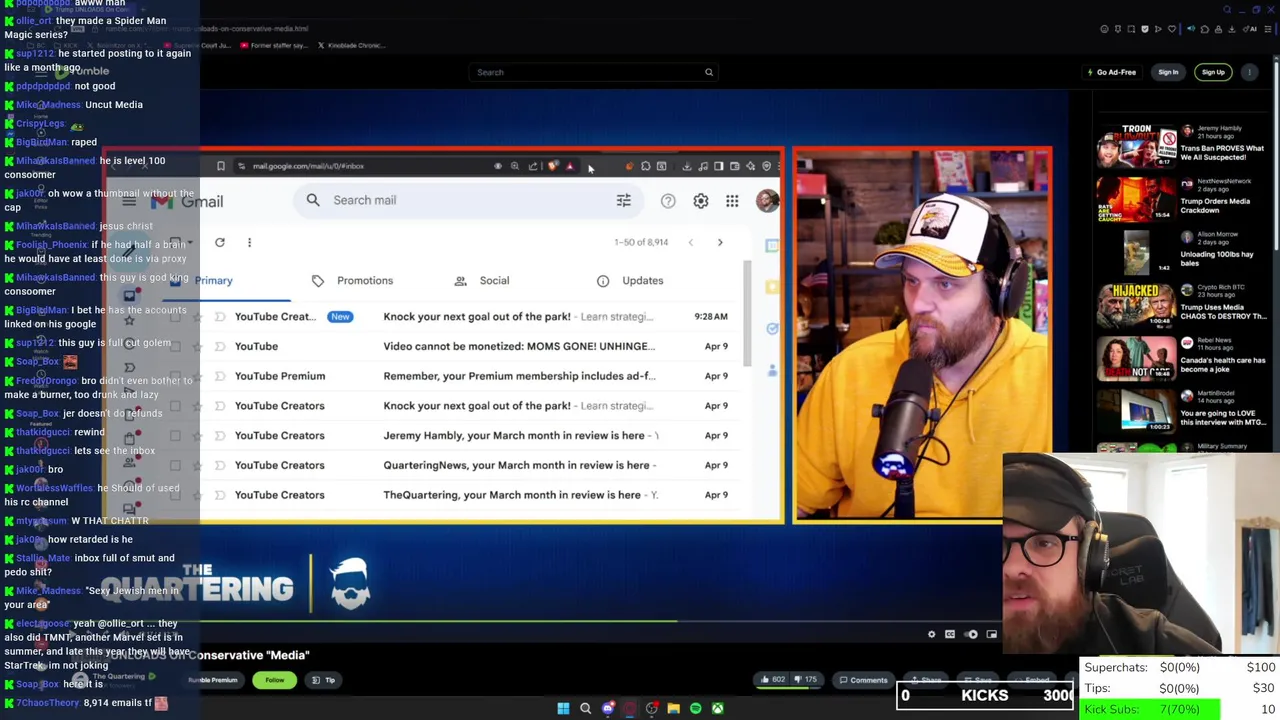Screen dimensions: 1280x720
Task: Click the Rumble Premium button
Action: [213, 680]
